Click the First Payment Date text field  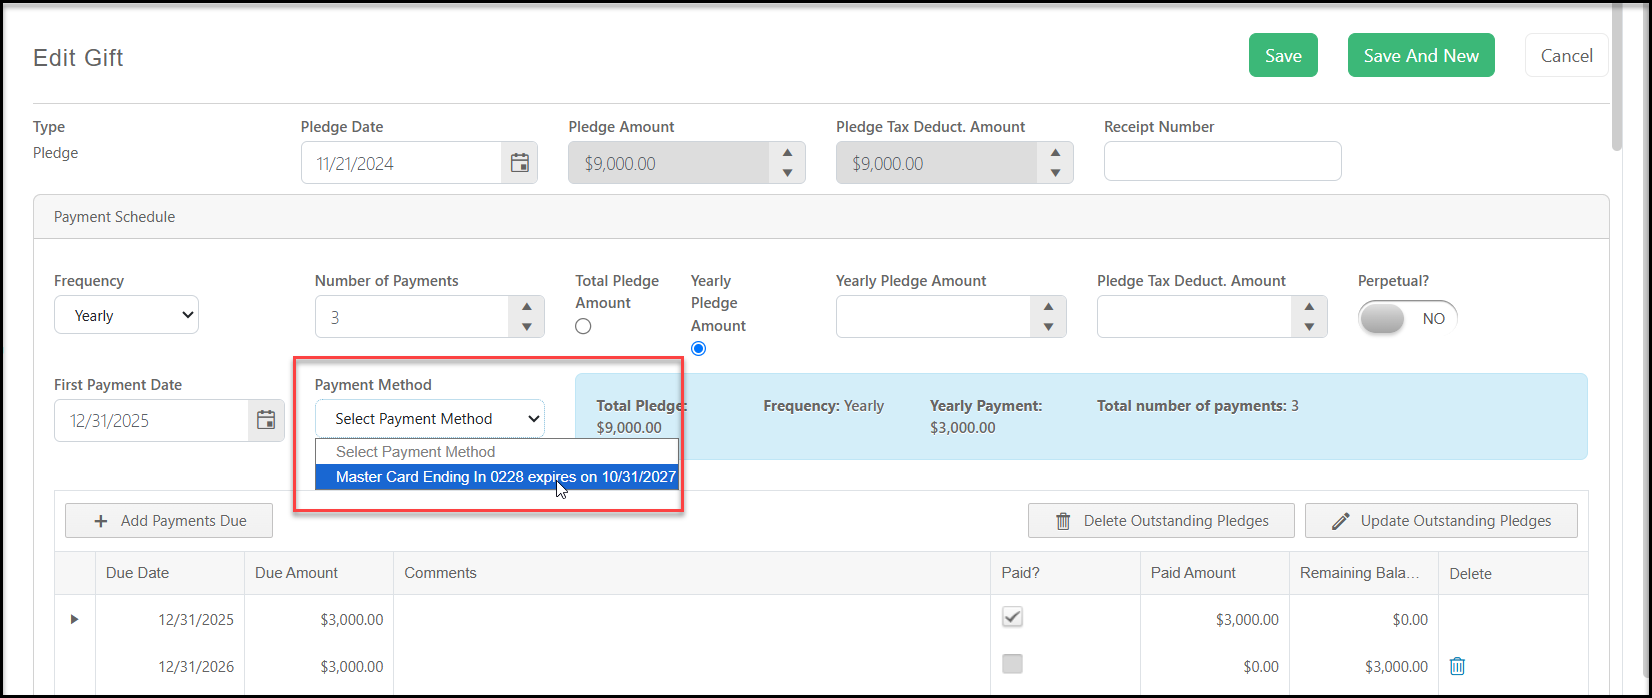151,420
